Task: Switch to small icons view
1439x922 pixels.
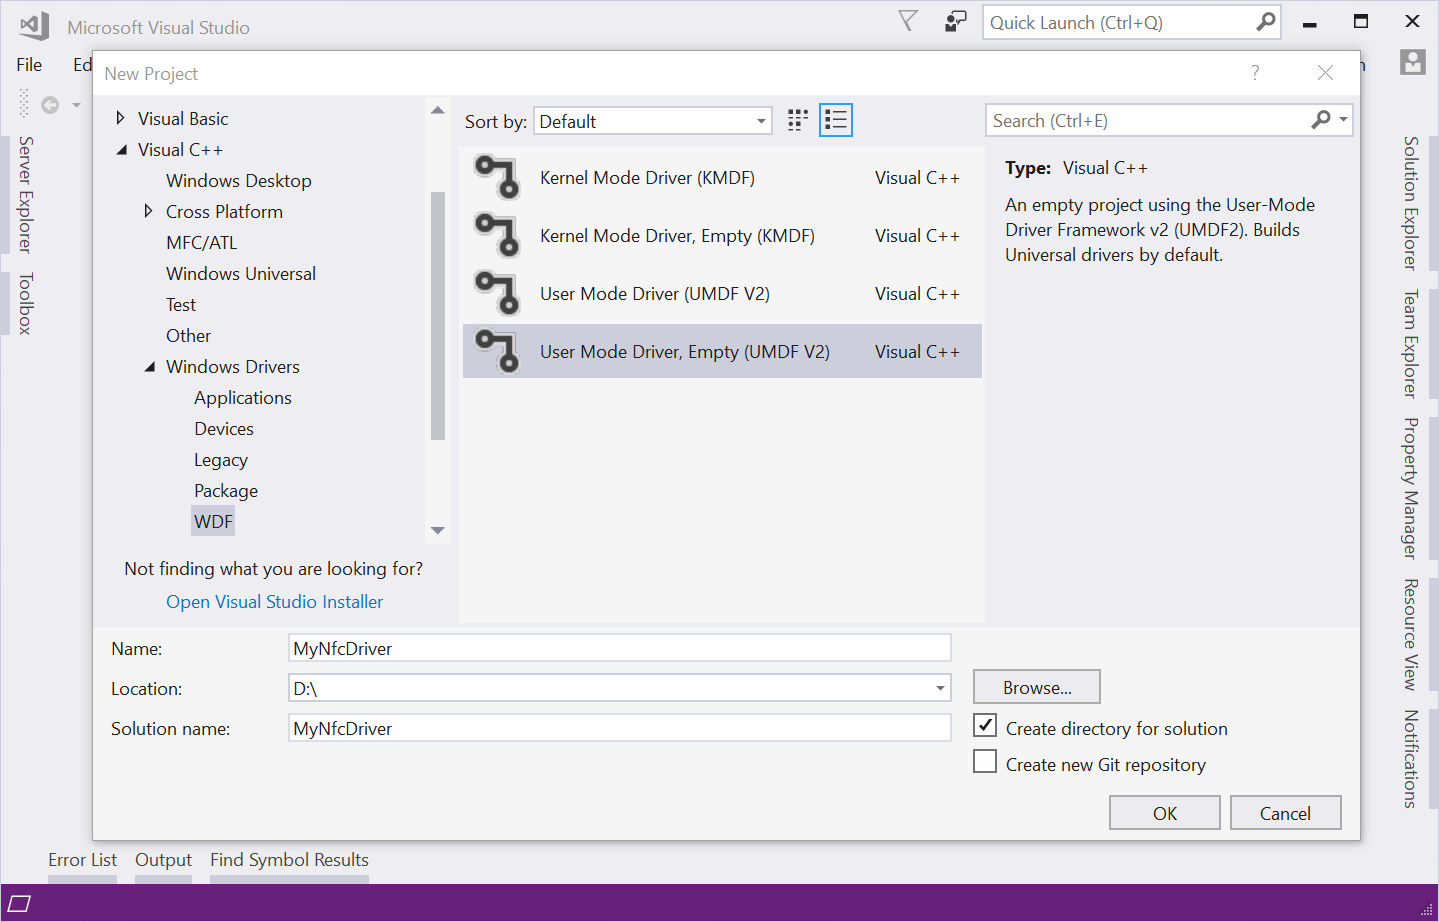Action: [797, 121]
